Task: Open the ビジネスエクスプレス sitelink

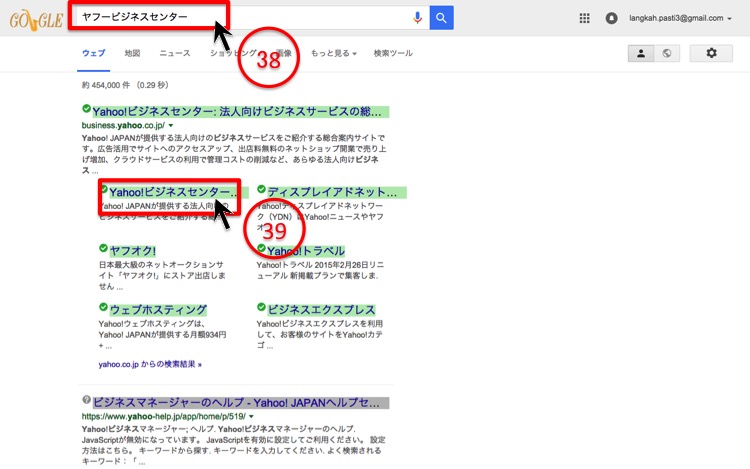Action: [x=321, y=310]
